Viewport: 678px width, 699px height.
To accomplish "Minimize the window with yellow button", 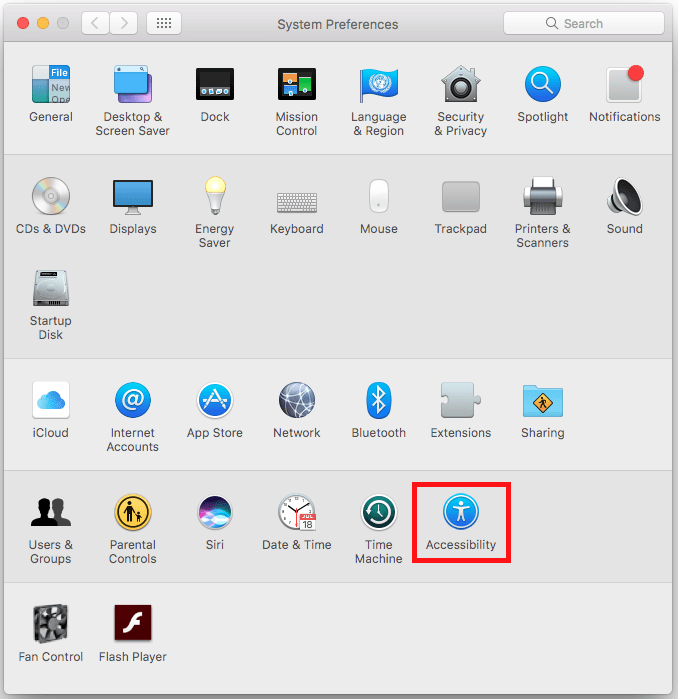I will coord(43,23).
